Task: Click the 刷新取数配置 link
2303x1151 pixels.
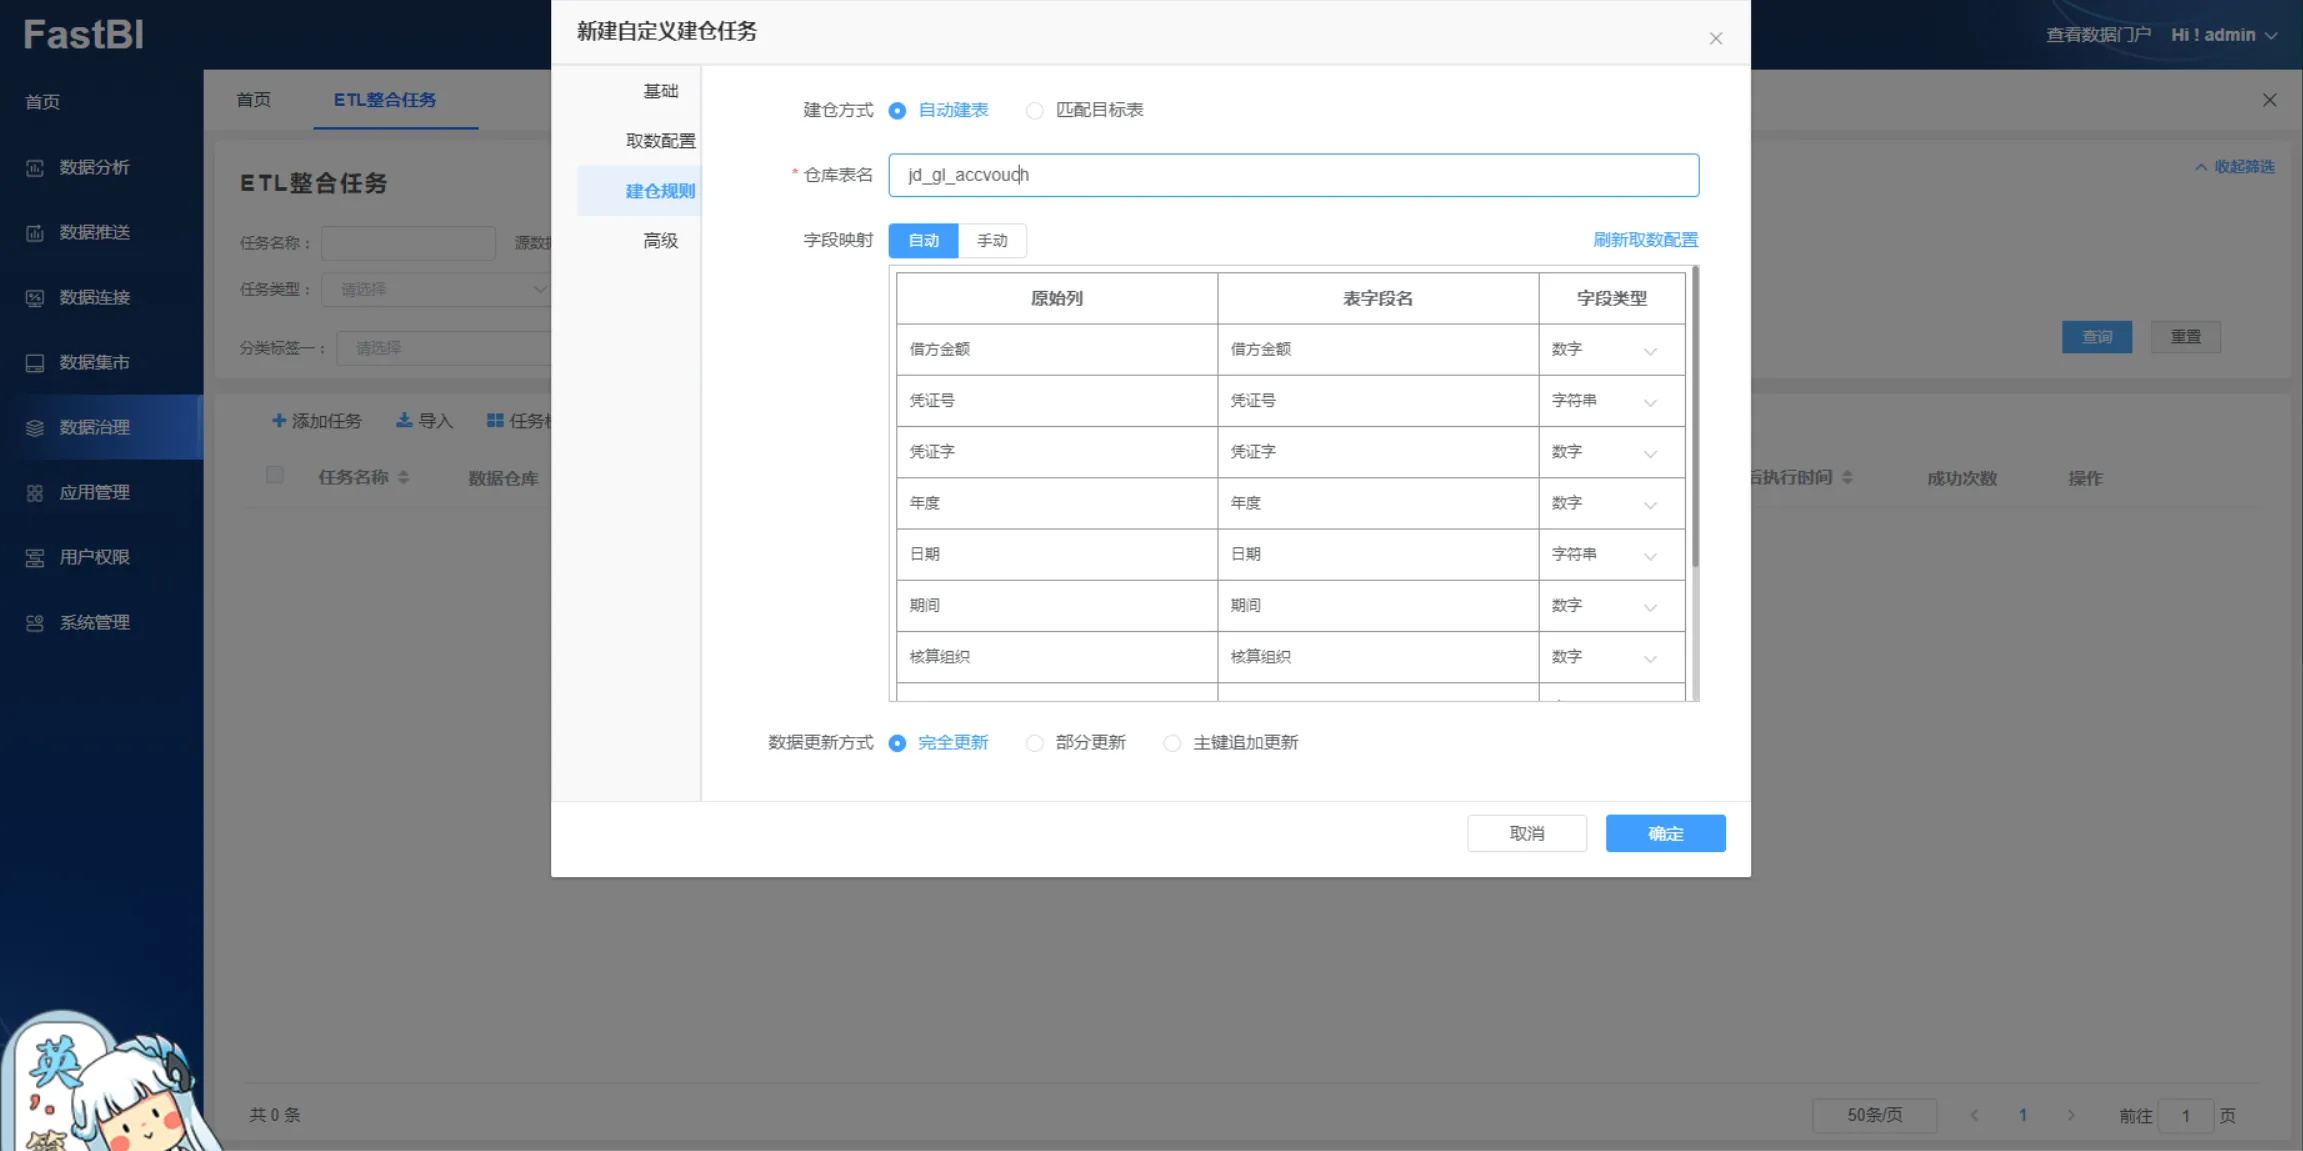Action: (x=1646, y=240)
